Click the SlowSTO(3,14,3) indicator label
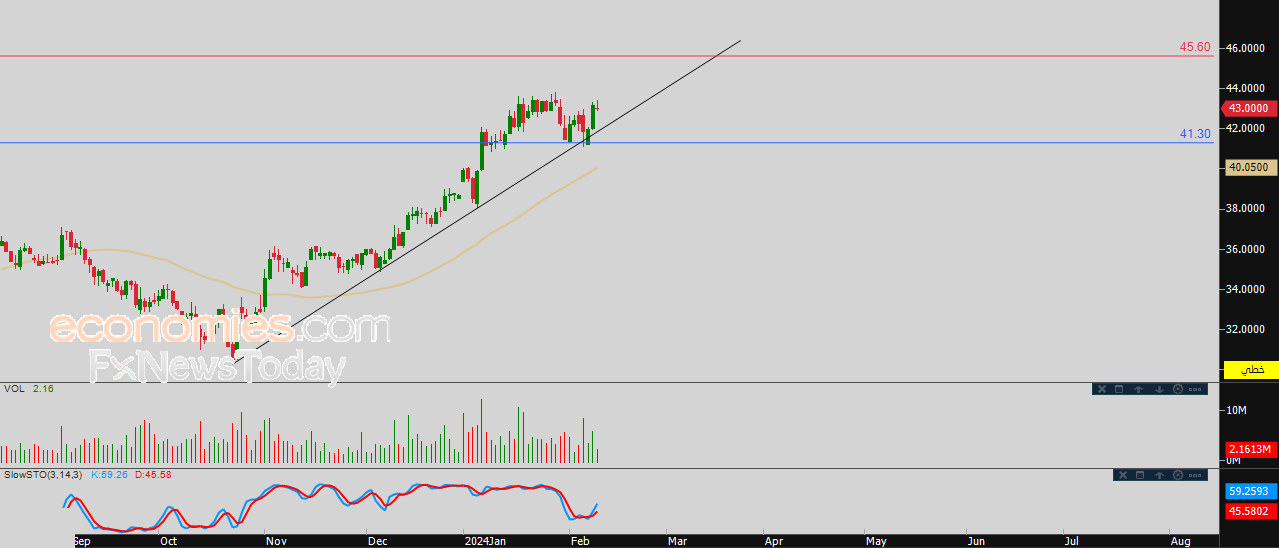Viewport: 1279px width, 548px height. click(x=41, y=474)
